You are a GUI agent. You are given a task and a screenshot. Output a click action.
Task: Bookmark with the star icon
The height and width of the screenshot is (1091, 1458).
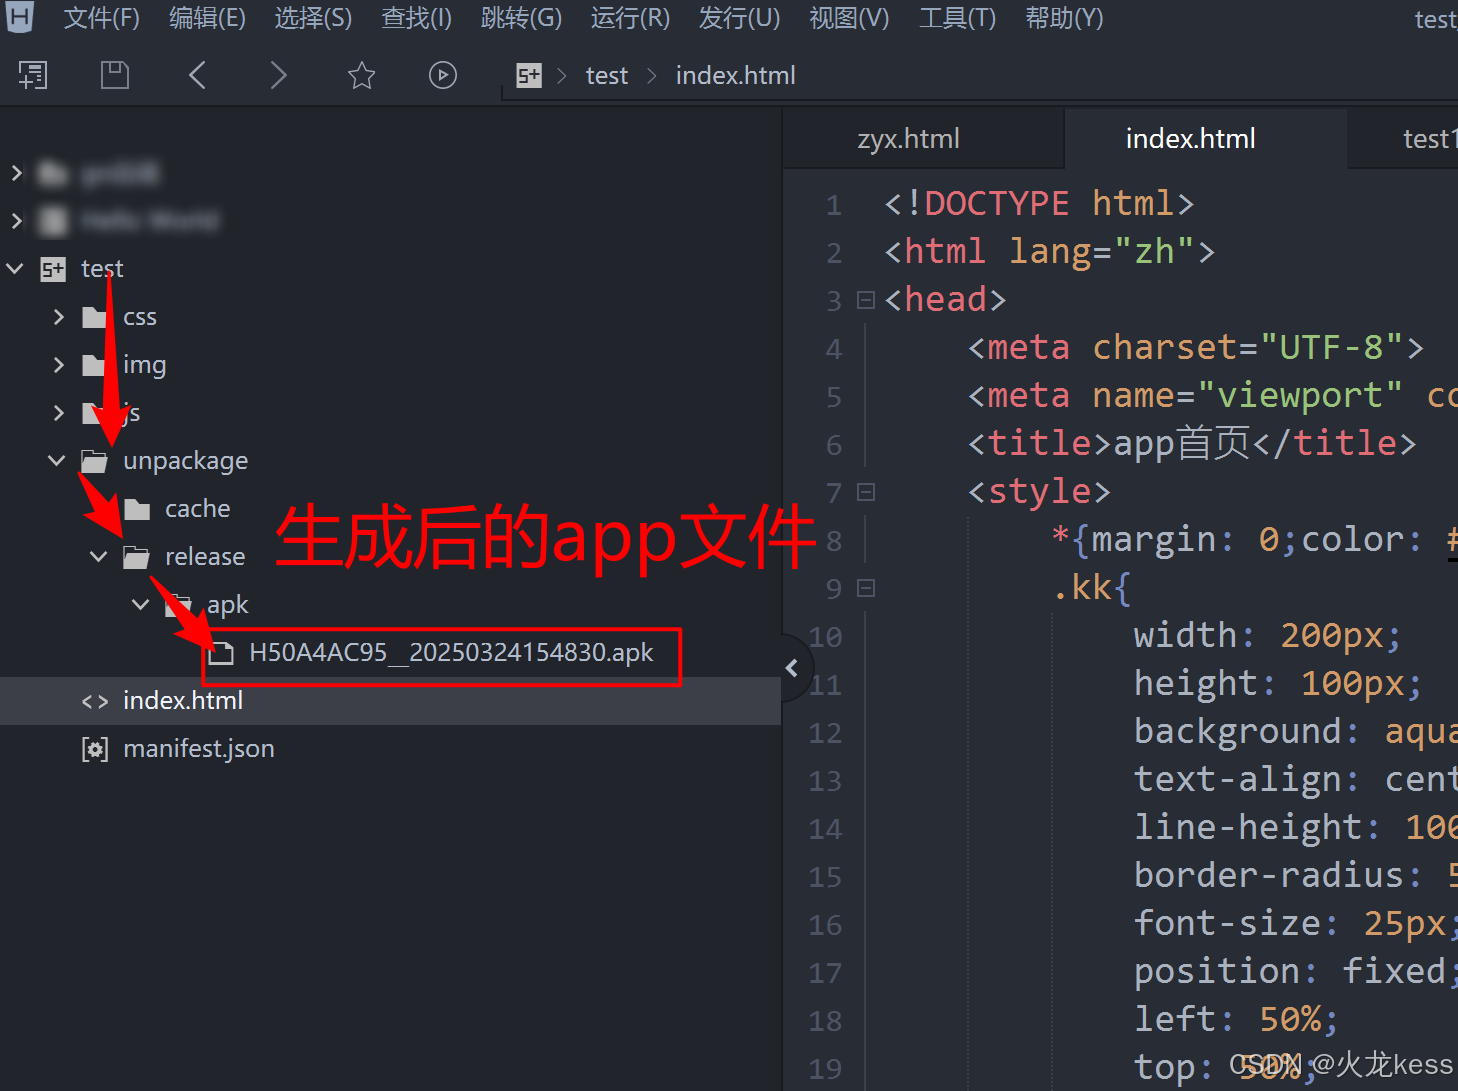pyautogui.click(x=361, y=75)
